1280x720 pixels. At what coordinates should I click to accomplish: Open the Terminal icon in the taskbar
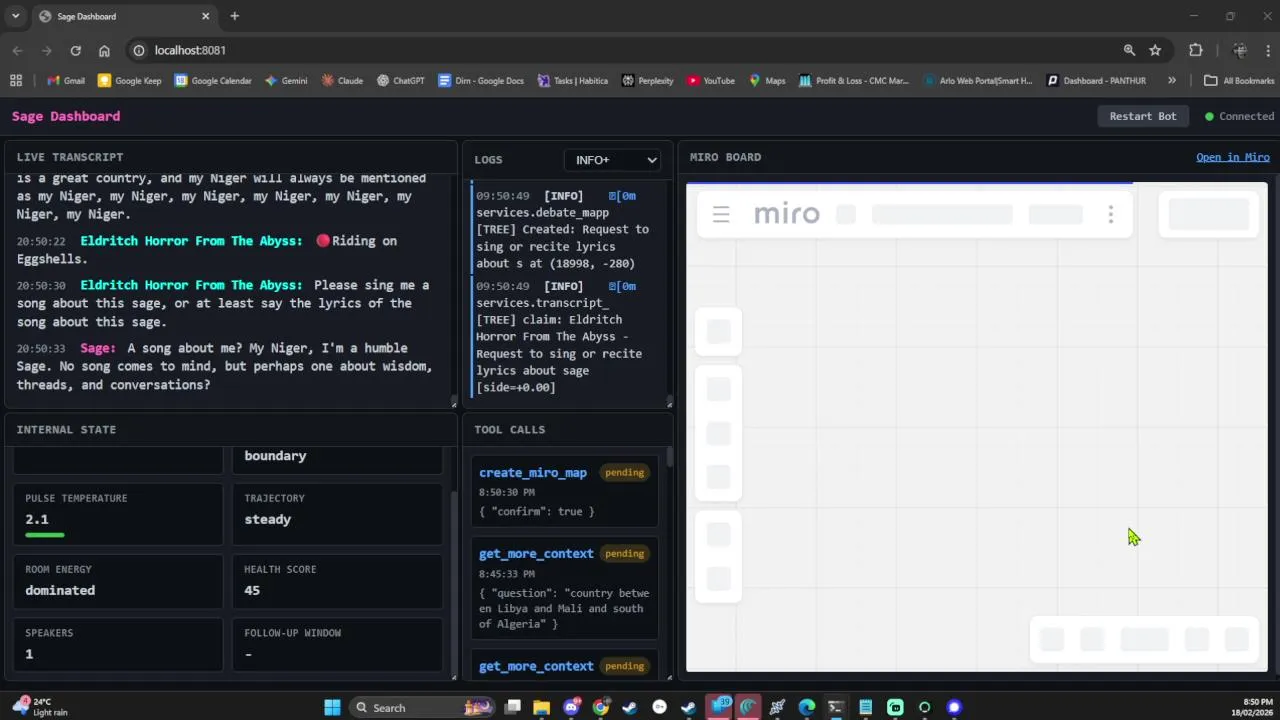point(836,707)
